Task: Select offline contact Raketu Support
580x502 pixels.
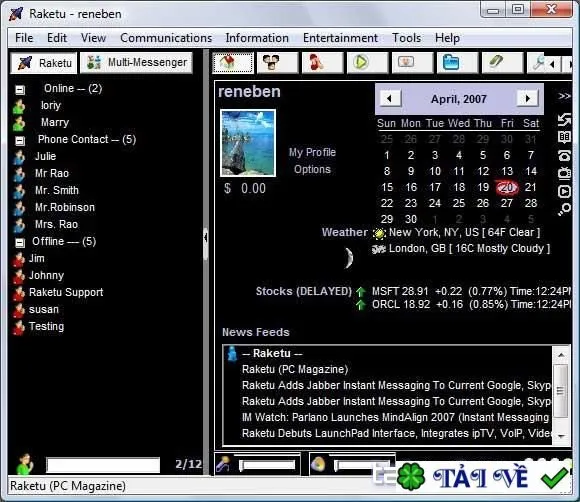Action: coord(66,293)
